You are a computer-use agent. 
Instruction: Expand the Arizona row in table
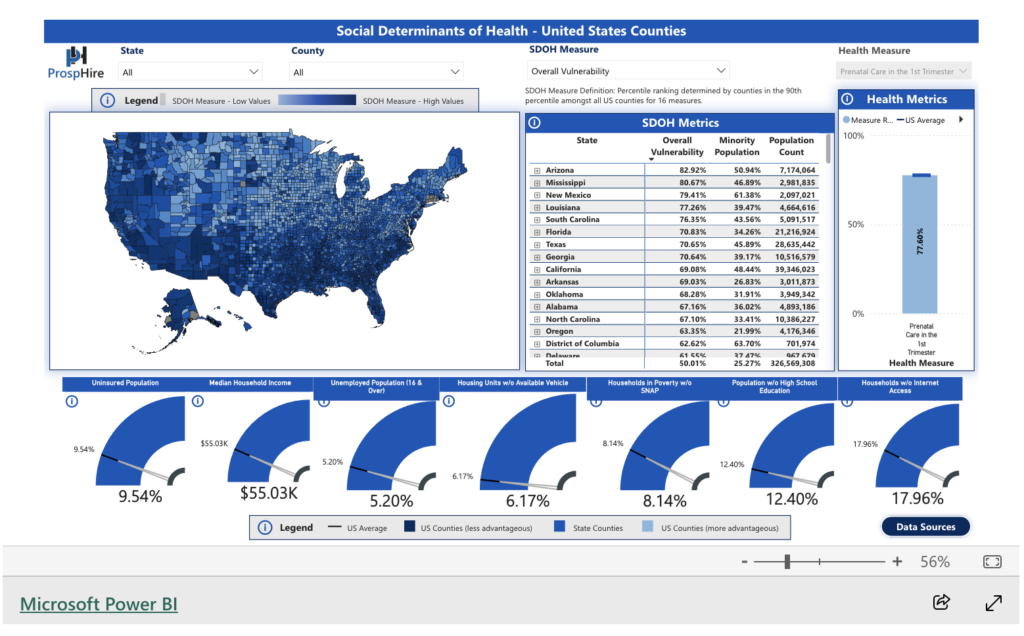pos(537,171)
